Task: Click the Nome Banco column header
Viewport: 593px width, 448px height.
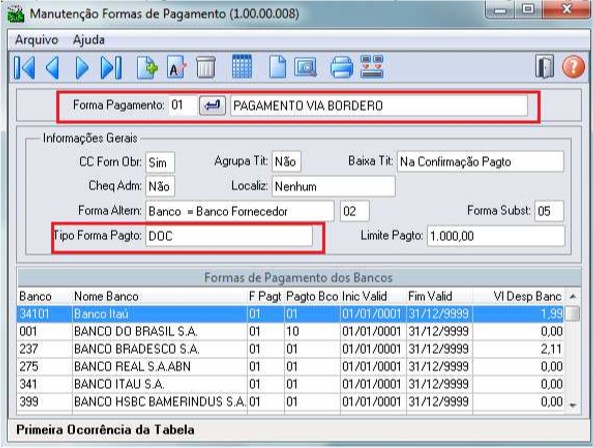Action: pyautogui.click(x=160, y=296)
